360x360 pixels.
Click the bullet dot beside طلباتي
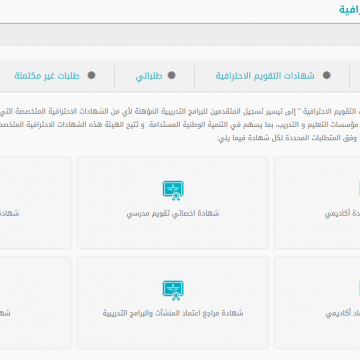pos(171,75)
